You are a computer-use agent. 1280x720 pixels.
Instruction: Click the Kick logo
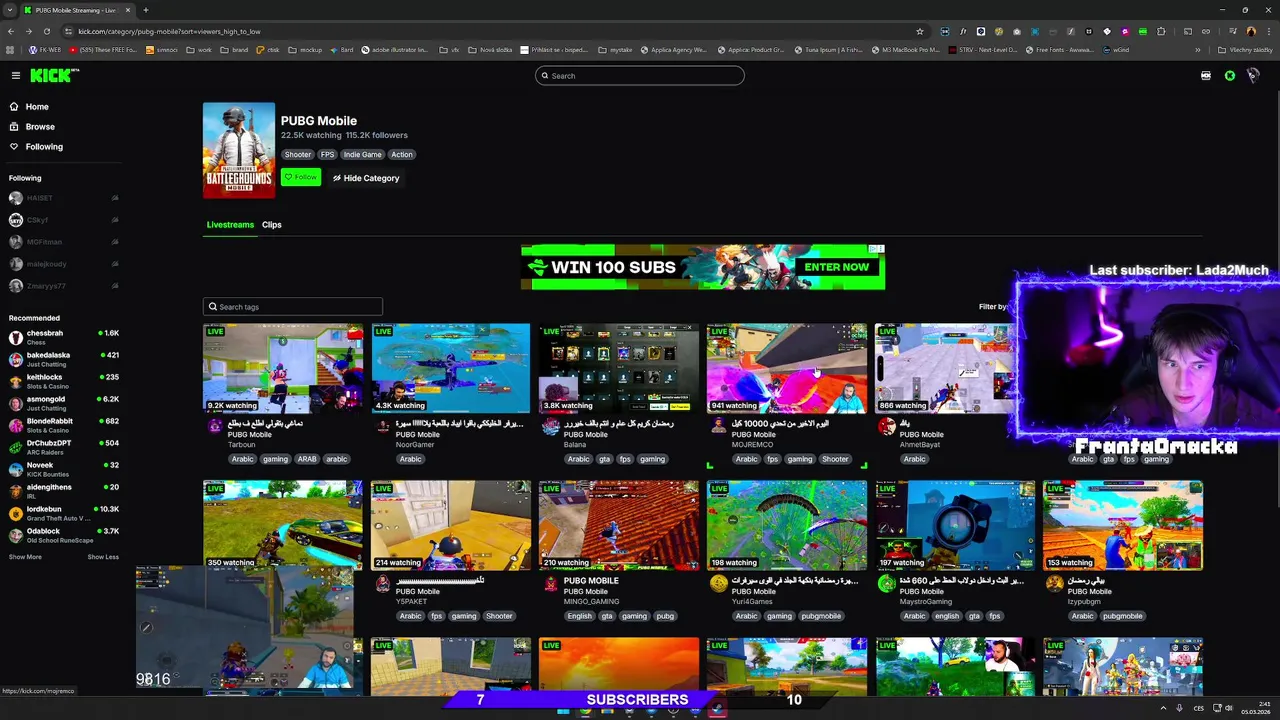[x=54, y=75]
